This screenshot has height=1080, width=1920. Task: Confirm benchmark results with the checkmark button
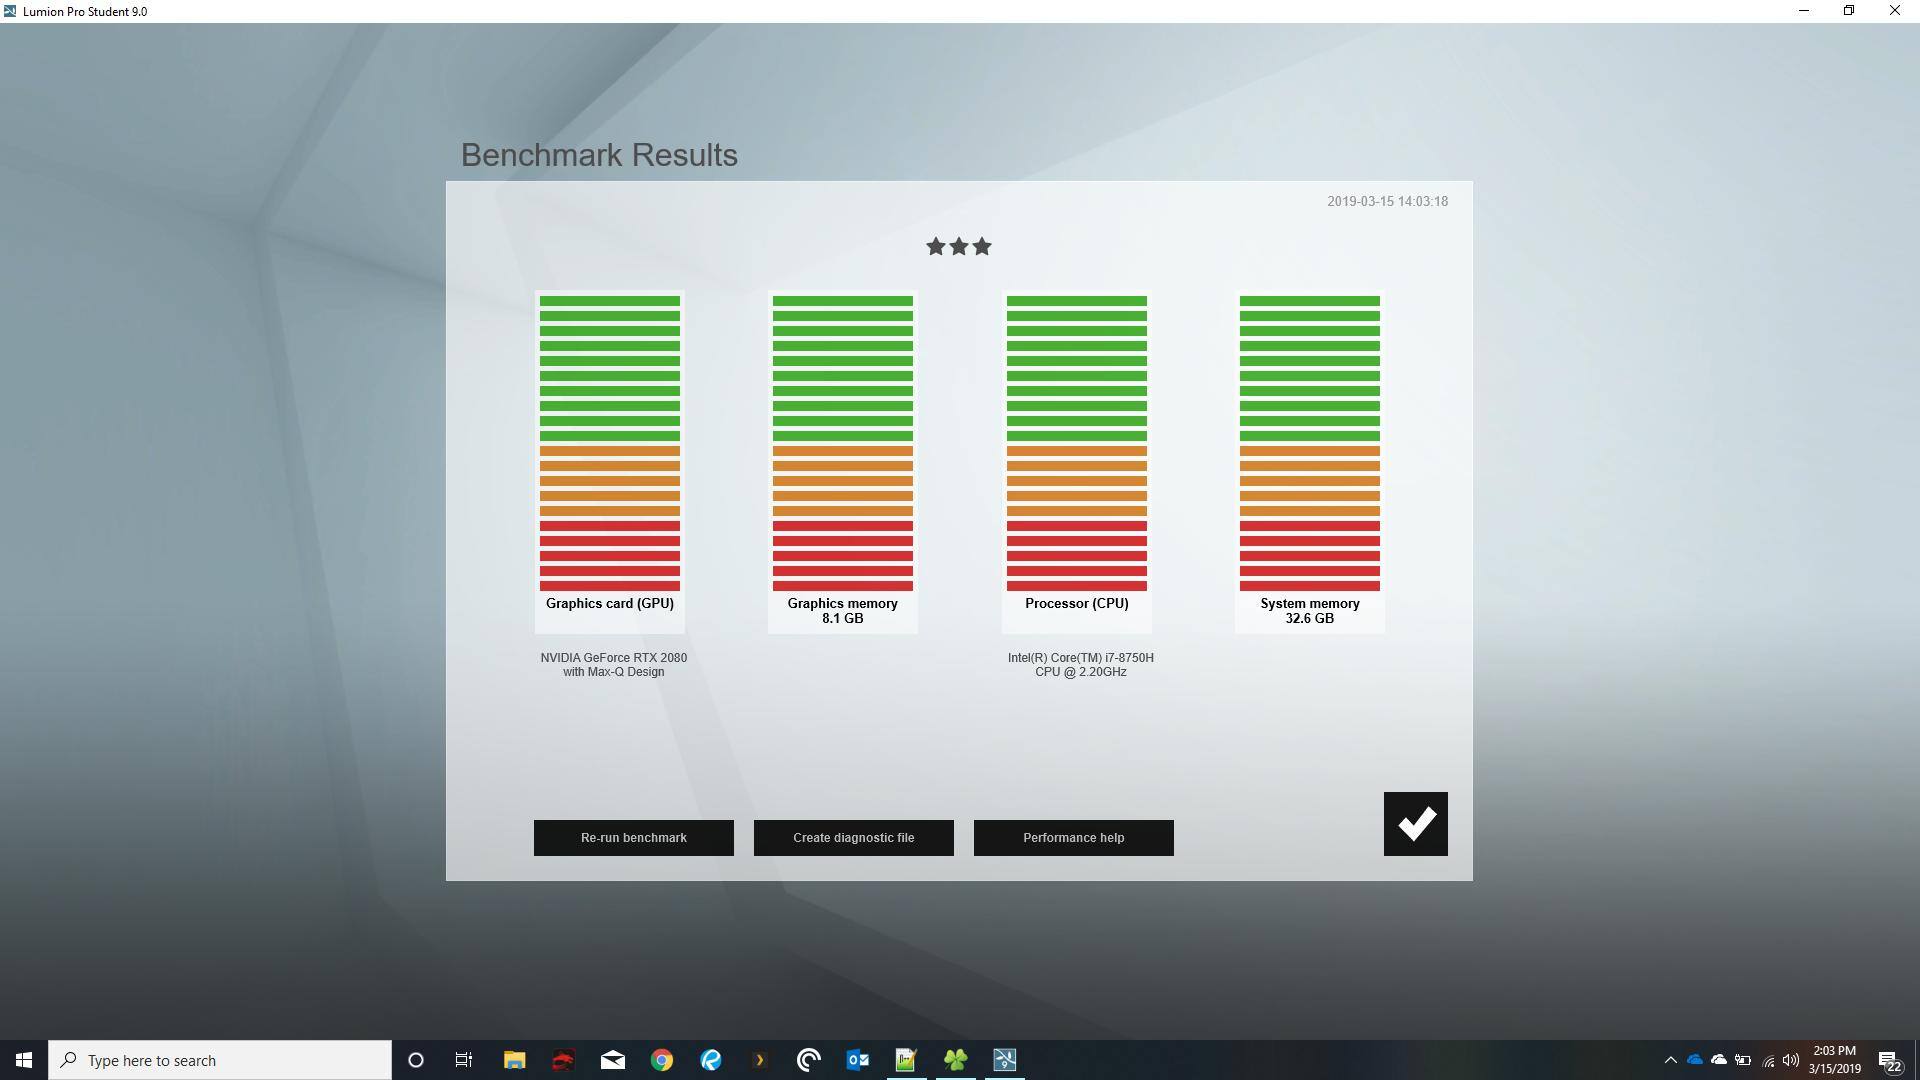[1414, 823]
